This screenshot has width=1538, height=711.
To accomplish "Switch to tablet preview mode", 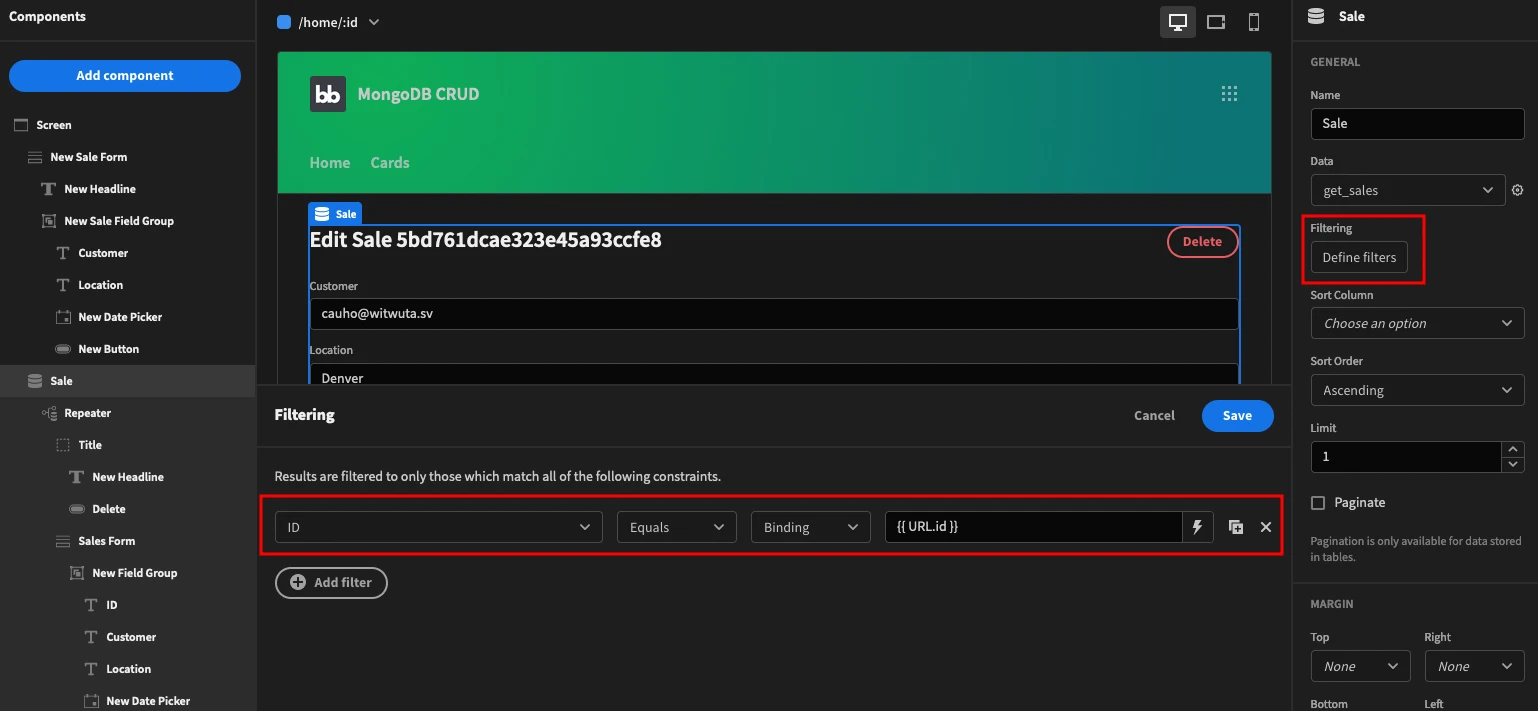I will coord(1216,22).
